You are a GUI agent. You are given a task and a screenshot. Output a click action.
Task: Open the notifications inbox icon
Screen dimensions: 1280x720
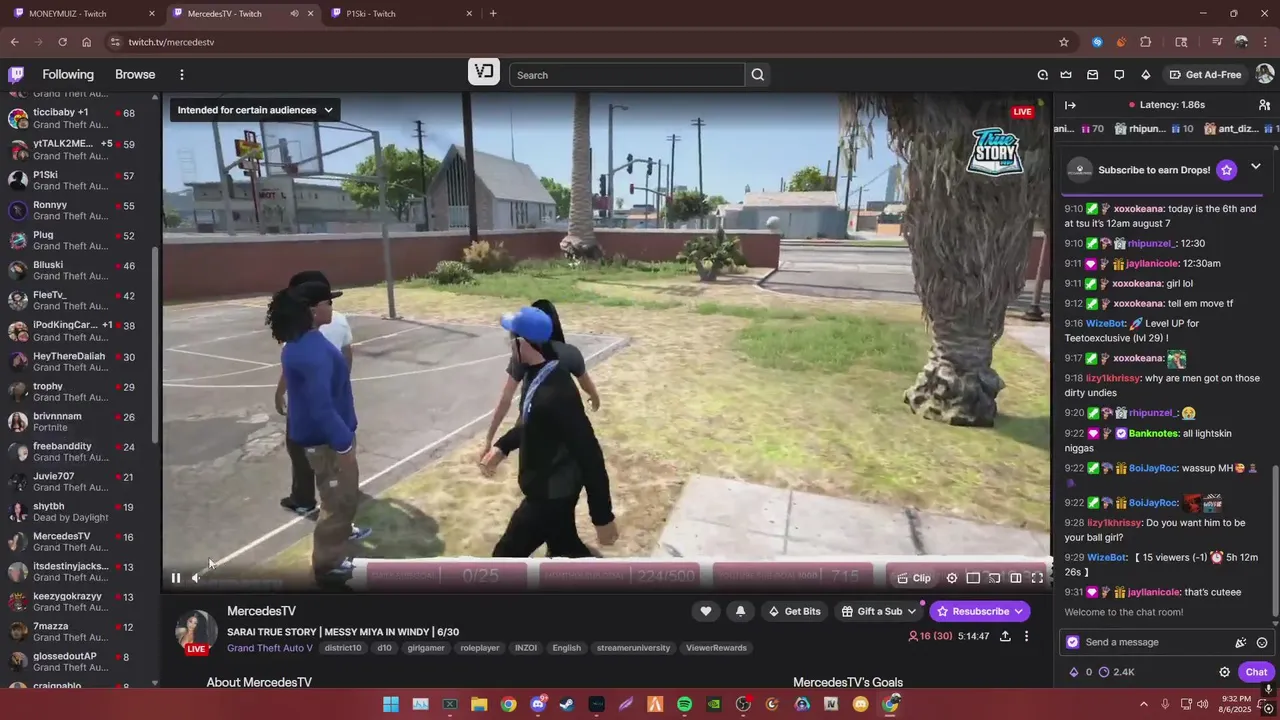(1093, 75)
